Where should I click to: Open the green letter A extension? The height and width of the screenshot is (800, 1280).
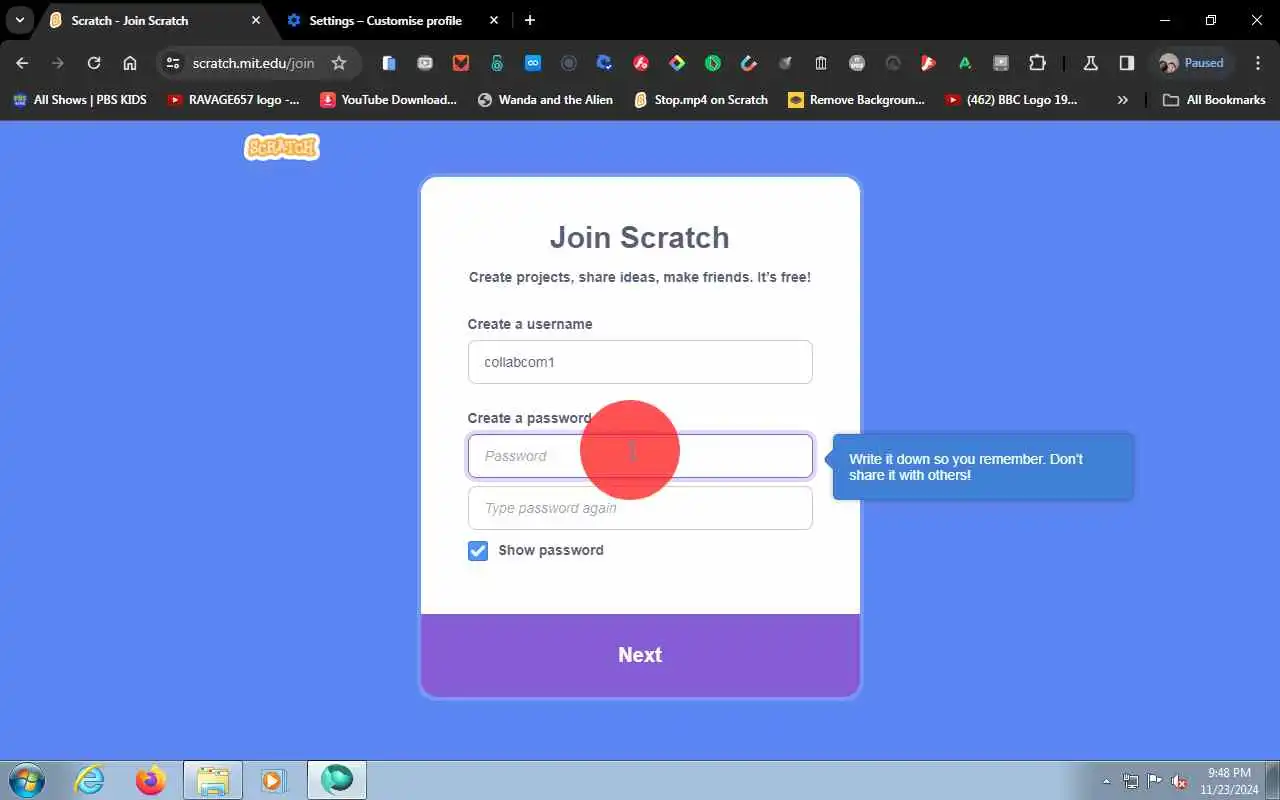pos(965,63)
